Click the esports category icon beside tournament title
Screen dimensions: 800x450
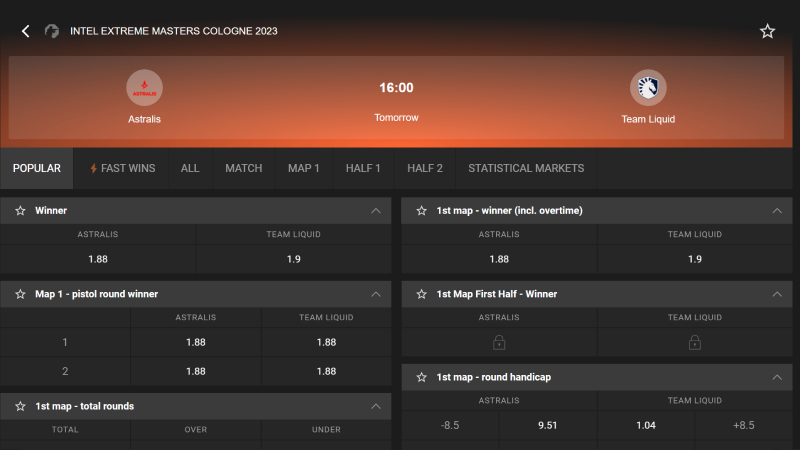52,31
